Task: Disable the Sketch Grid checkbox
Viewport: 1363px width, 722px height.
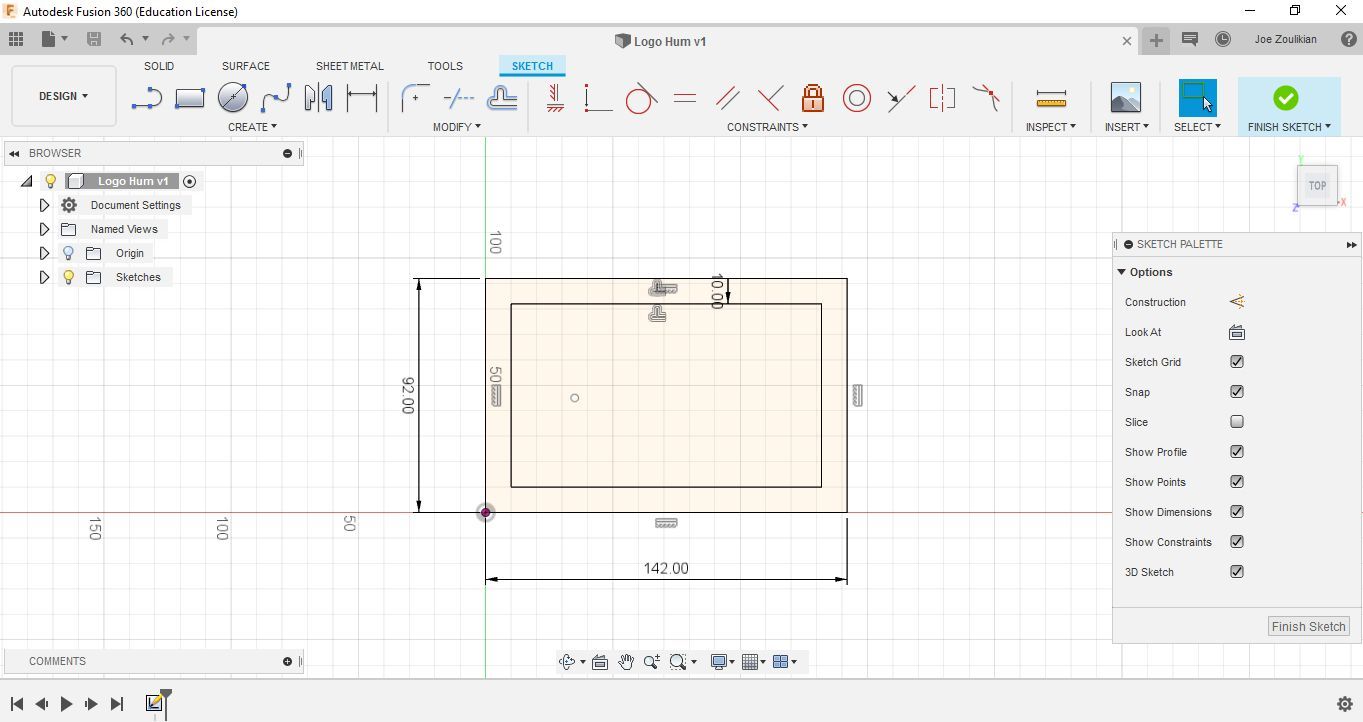Action: [1237, 362]
